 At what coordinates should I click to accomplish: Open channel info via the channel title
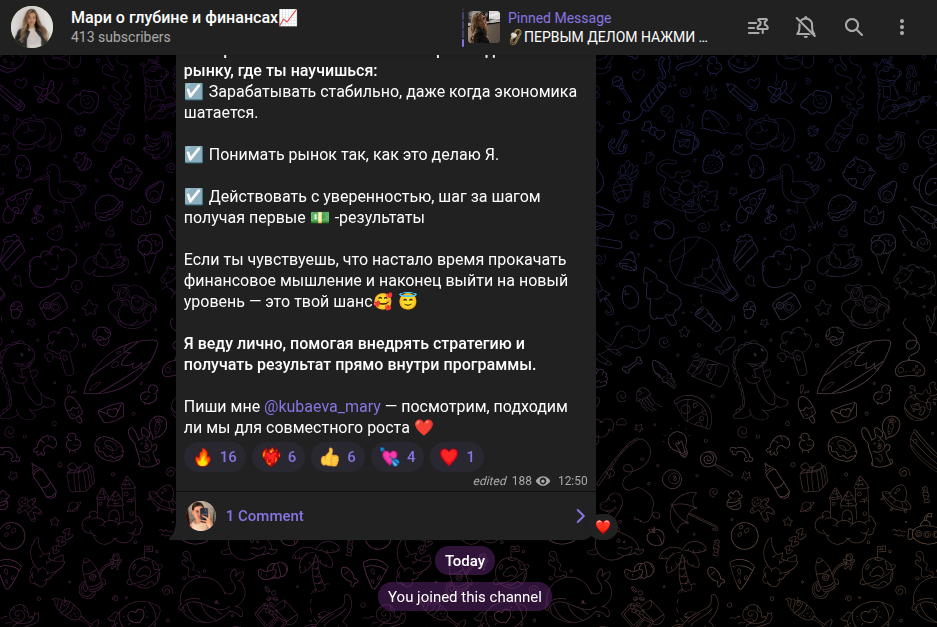tap(184, 18)
